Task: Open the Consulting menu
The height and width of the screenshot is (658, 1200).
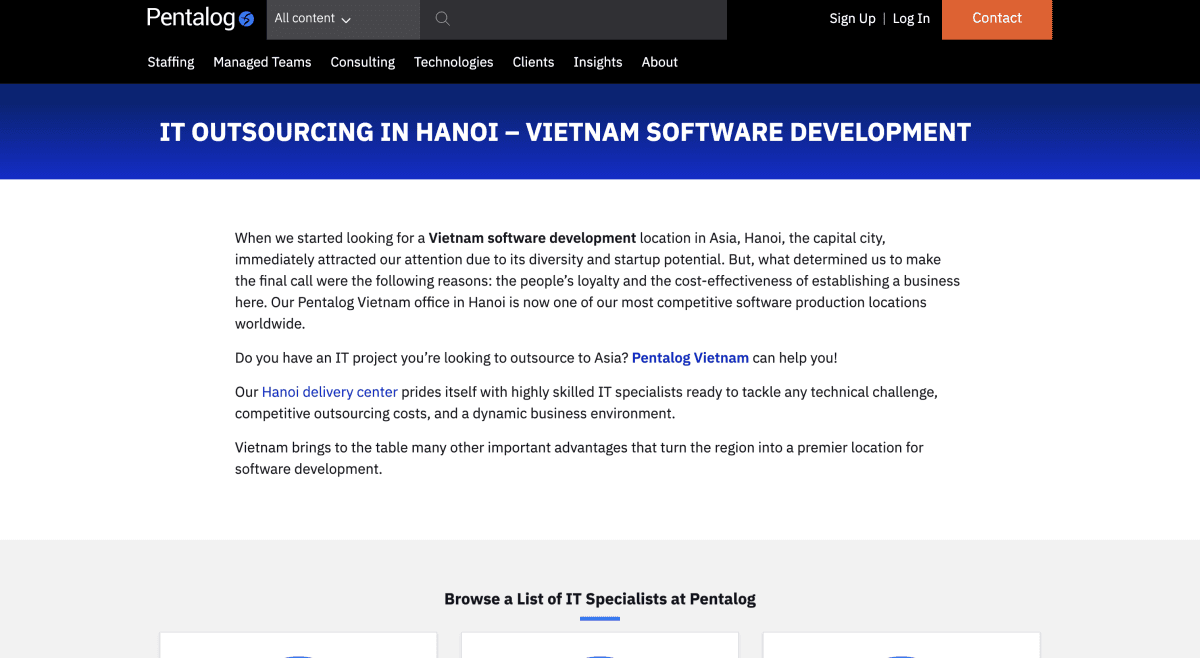Action: point(363,62)
